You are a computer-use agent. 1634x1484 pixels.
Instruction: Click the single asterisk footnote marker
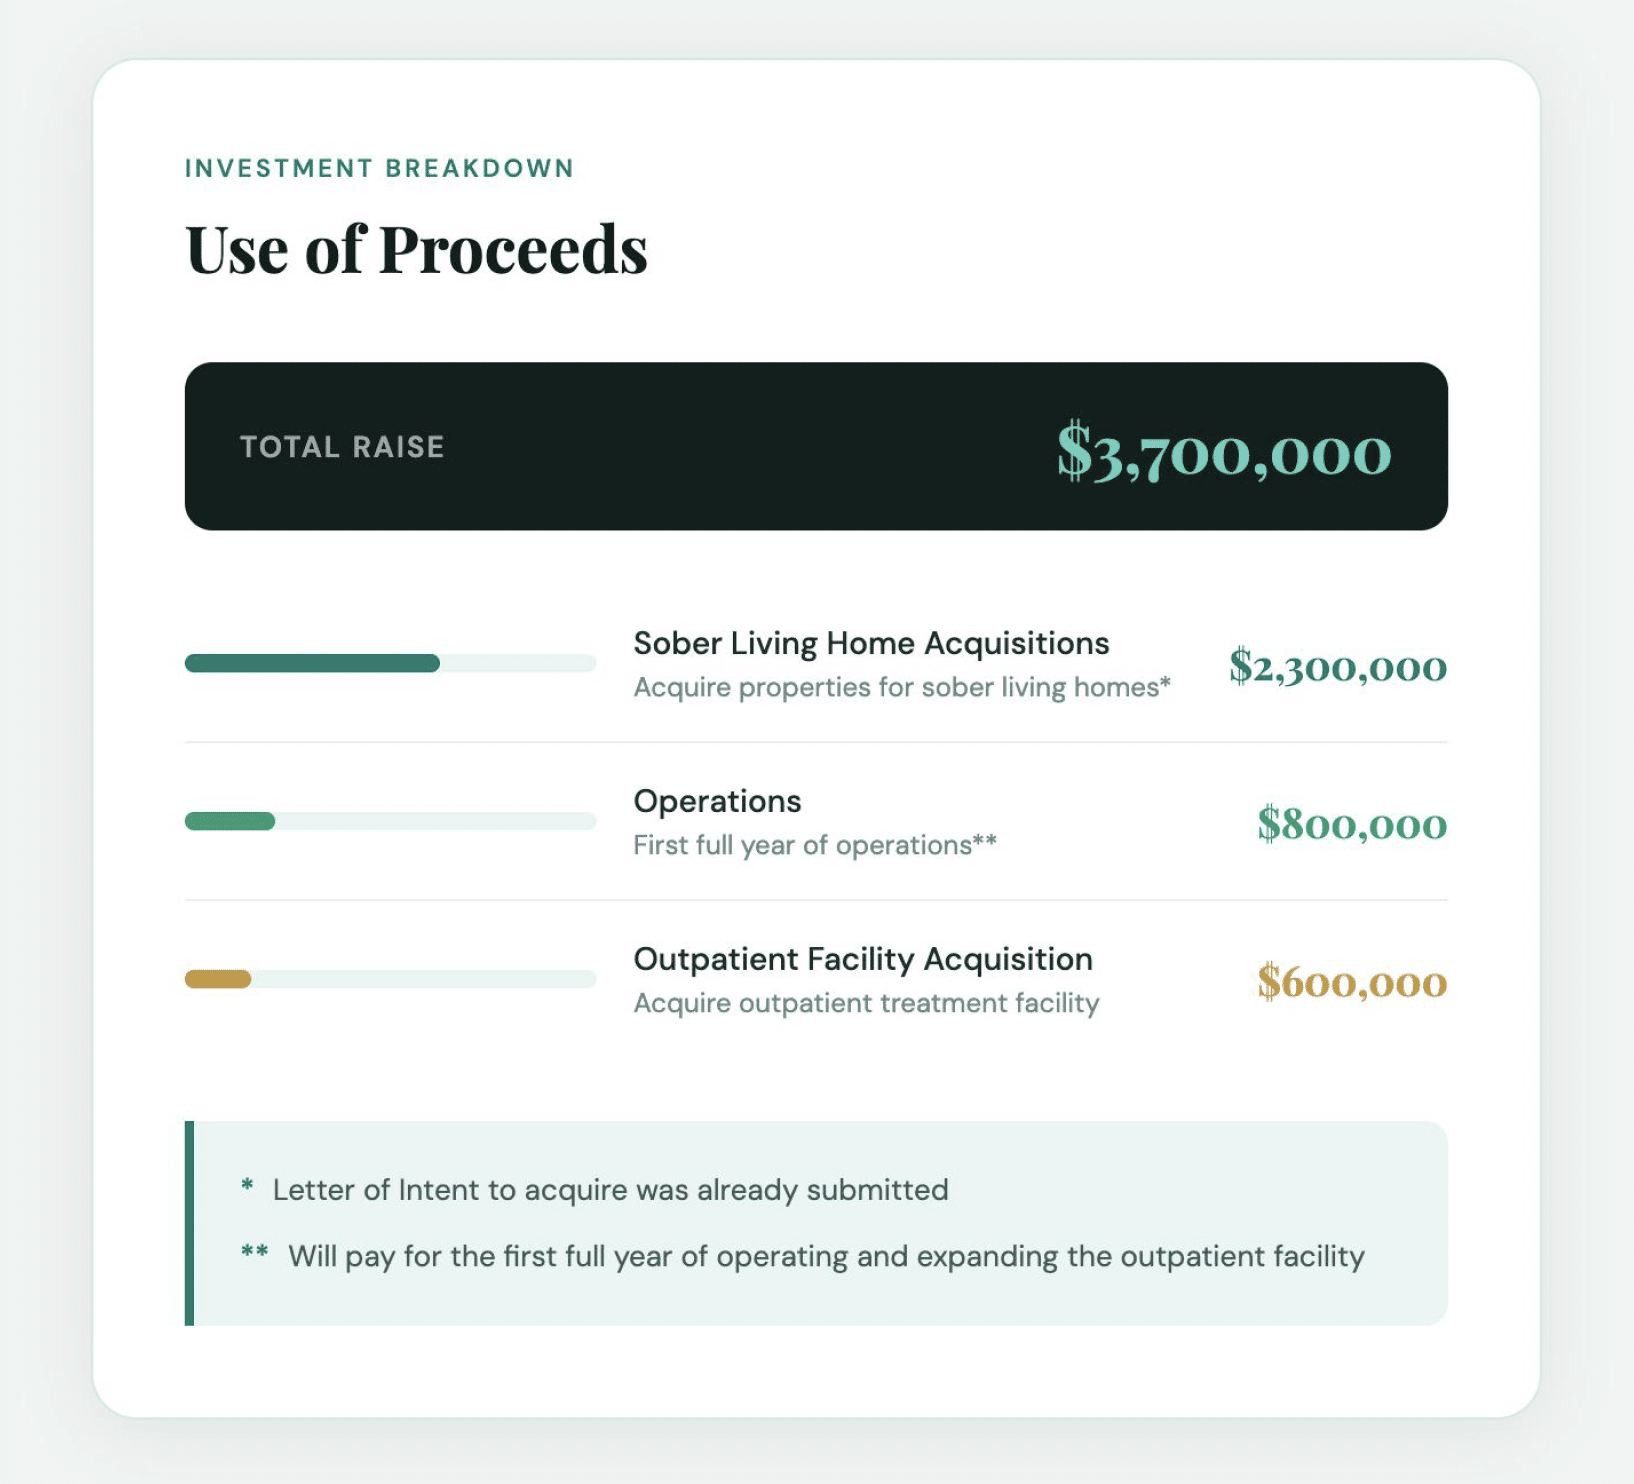tap(247, 1186)
